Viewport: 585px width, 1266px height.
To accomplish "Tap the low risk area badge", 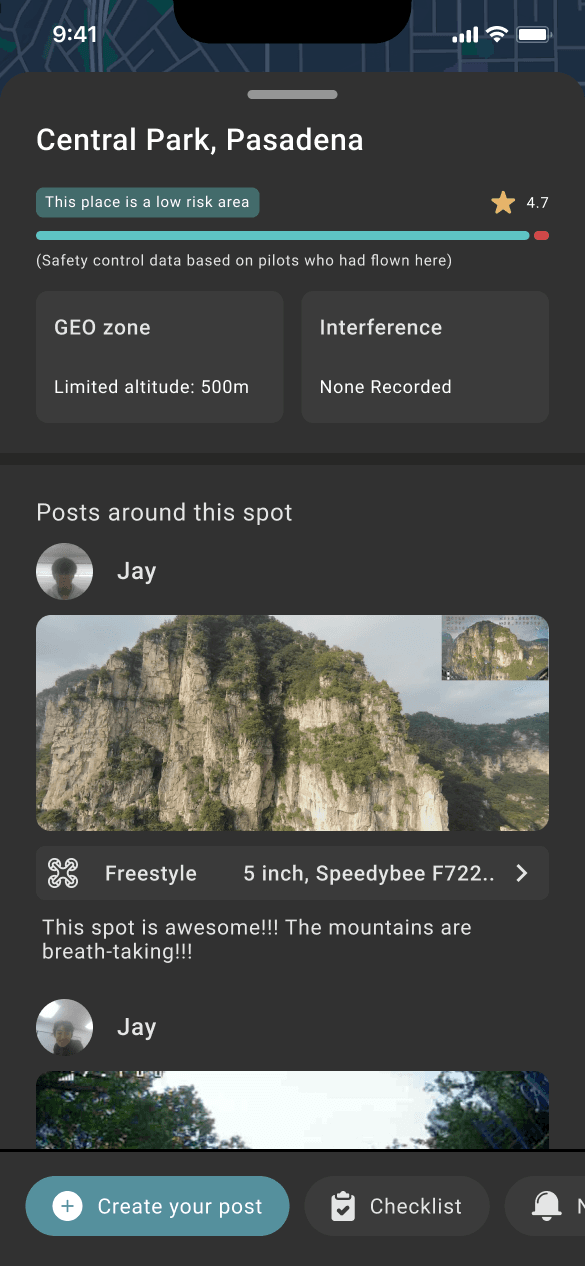I will pyautogui.click(x=148, y=202).
